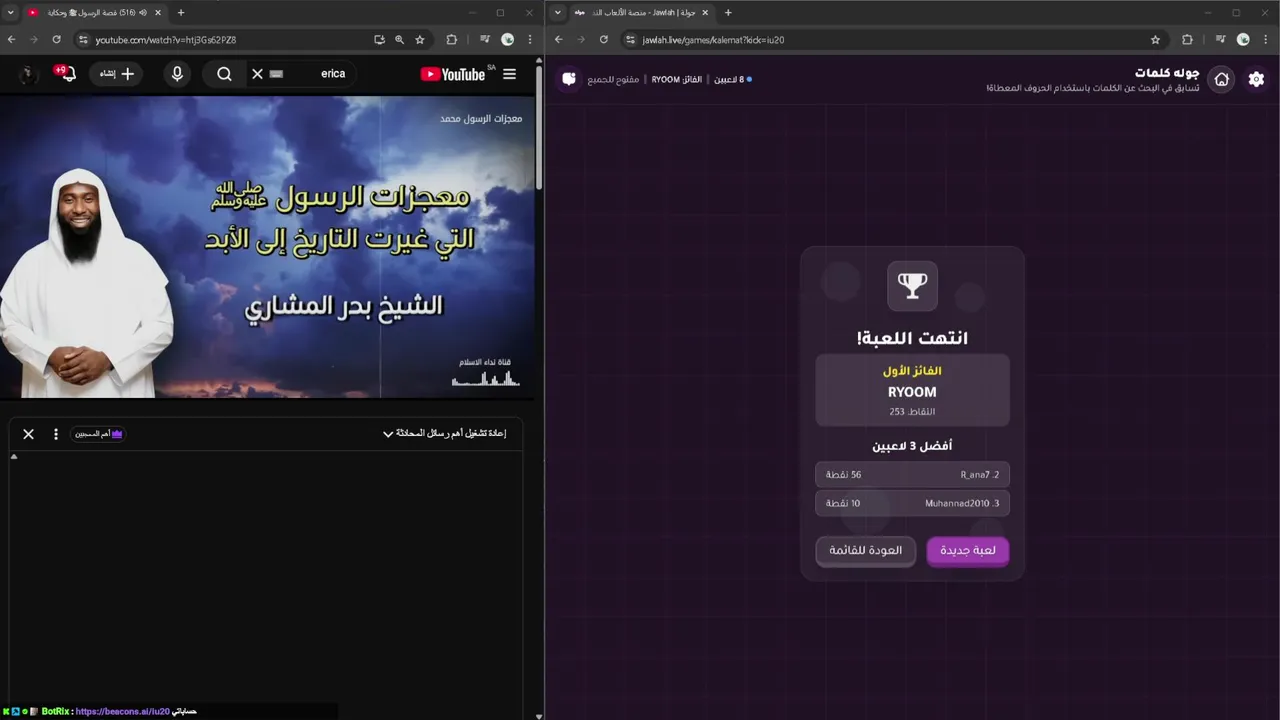Go back in YouTube browser window

point(12,40)
